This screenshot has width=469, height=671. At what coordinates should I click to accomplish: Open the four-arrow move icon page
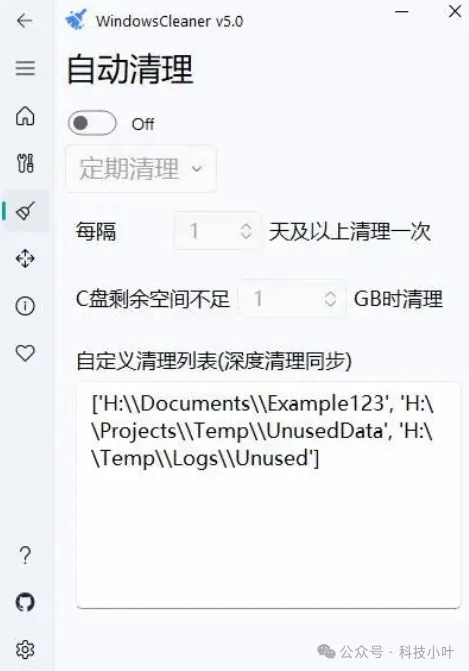(25, 258)
